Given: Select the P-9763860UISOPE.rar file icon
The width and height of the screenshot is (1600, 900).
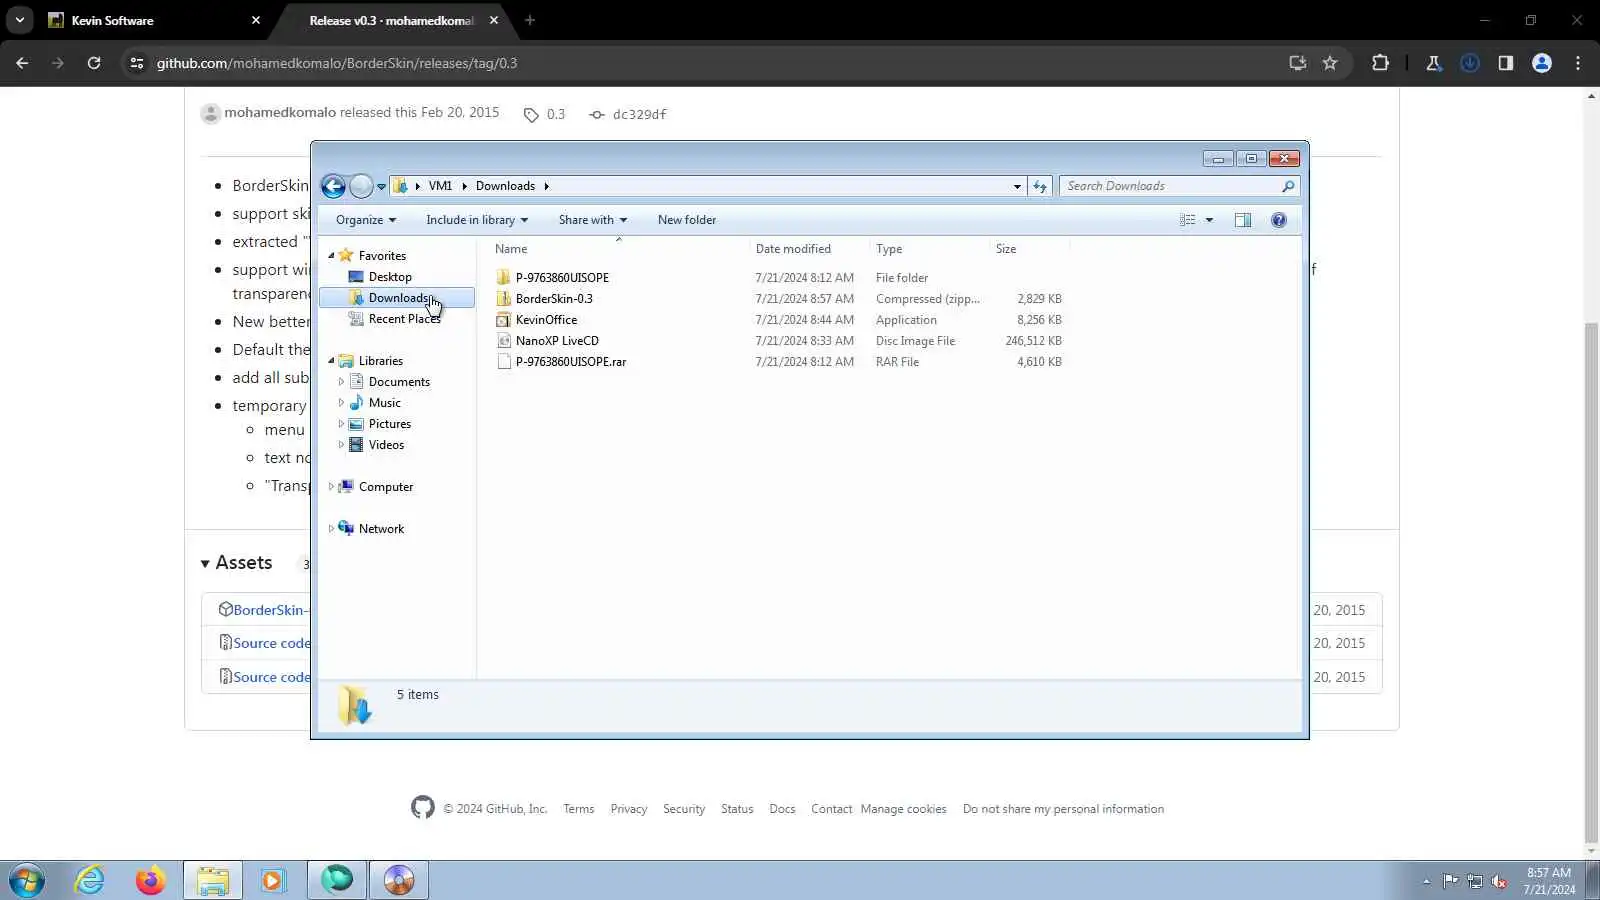Looking at the screenshot, I should coord(504,362).
